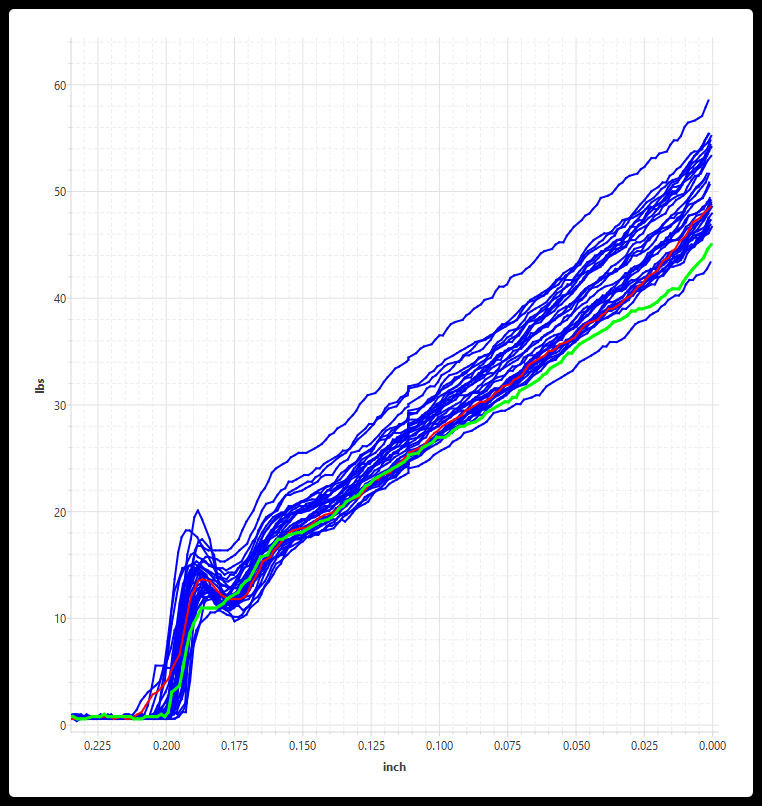Click the y-axis label 10

pos(60,619)
